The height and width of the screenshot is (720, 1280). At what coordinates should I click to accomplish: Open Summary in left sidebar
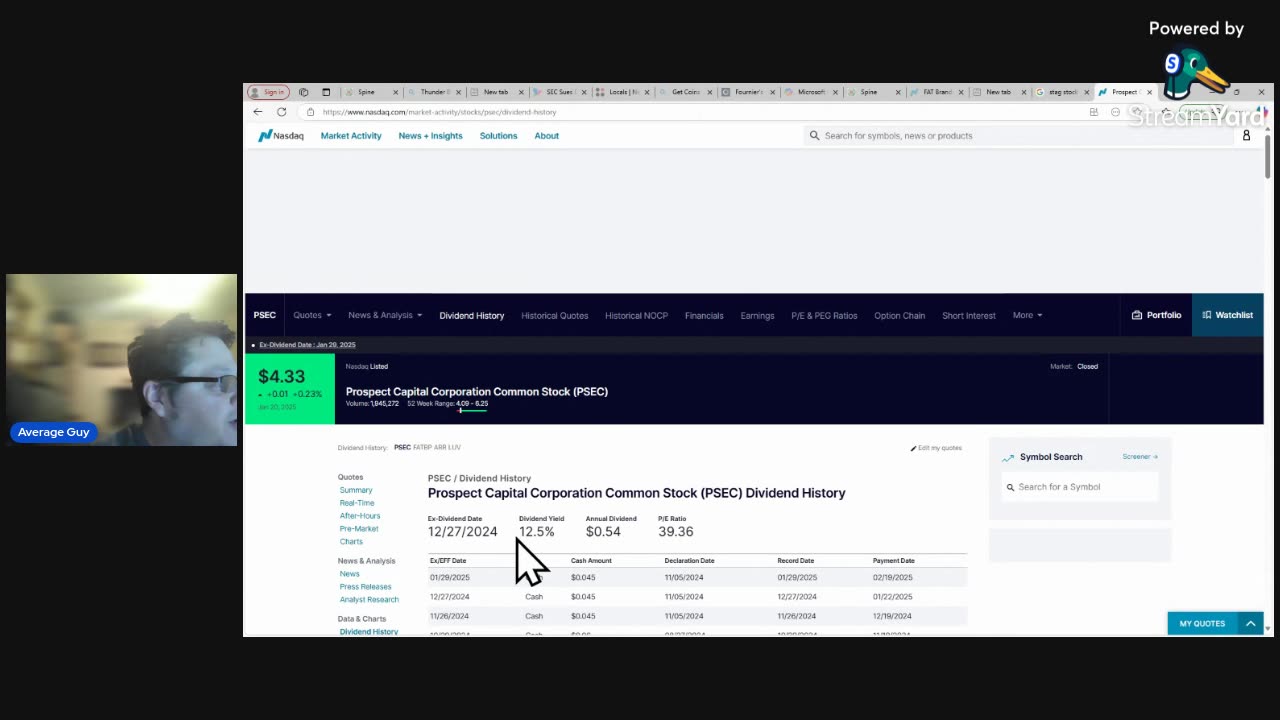pyautogui.click(x=356, y=490)
